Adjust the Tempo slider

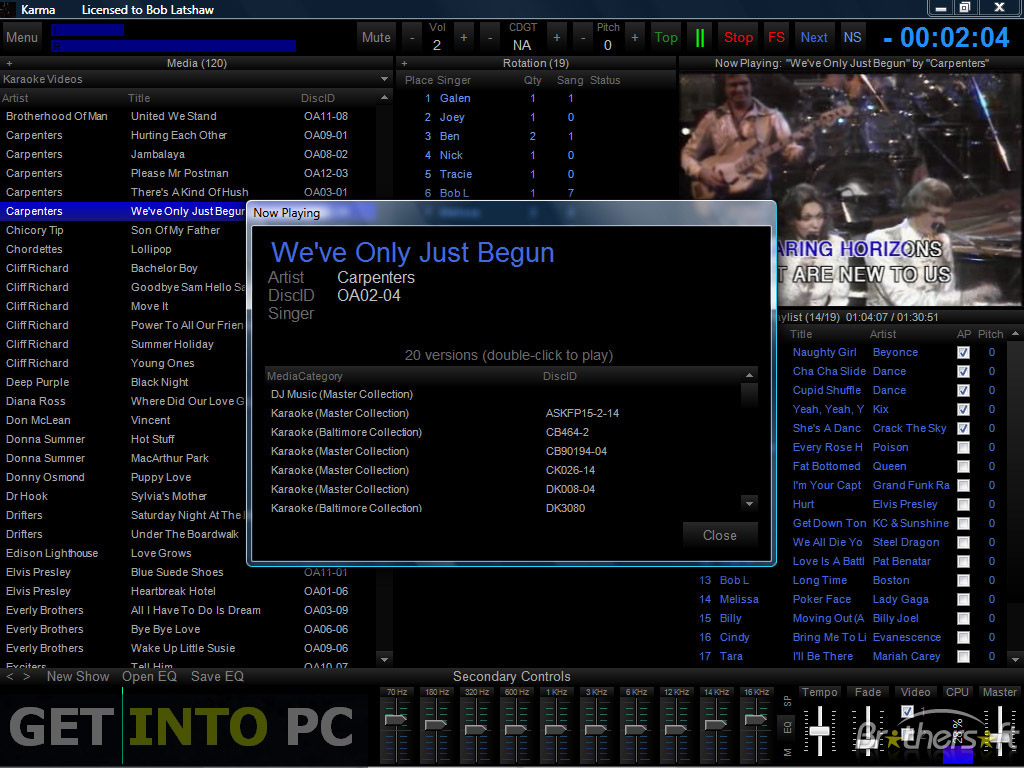(x=820, y=730)
